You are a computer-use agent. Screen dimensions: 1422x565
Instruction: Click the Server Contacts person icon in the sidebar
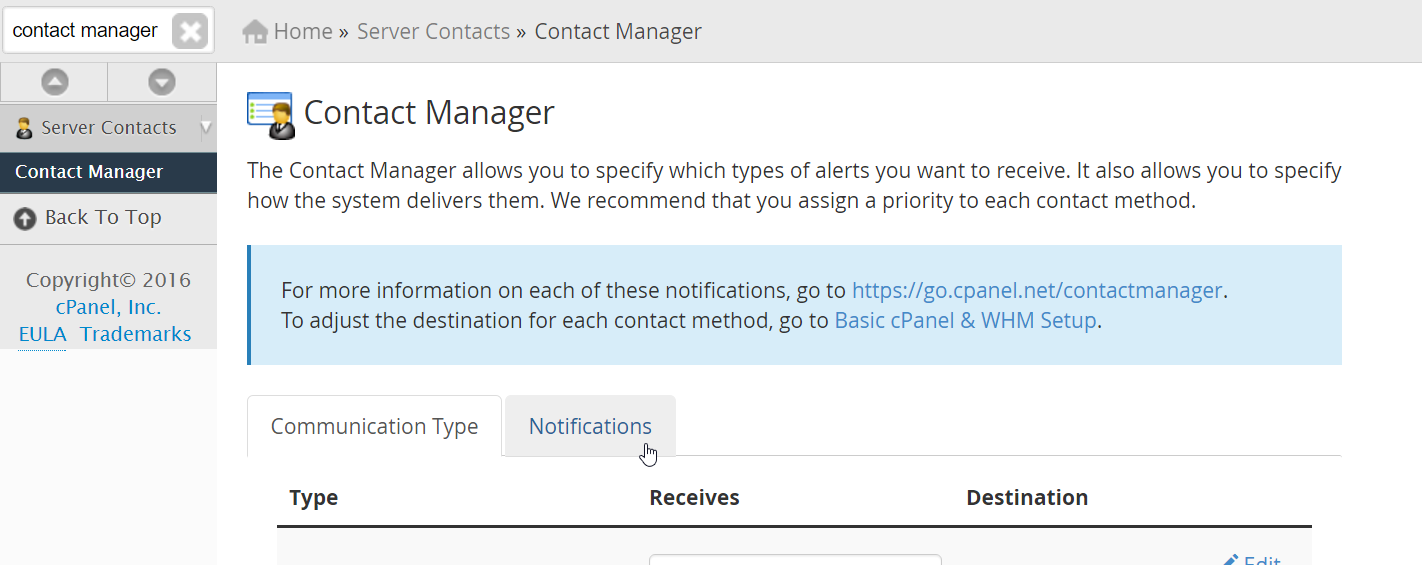click(x=25, y=128)
